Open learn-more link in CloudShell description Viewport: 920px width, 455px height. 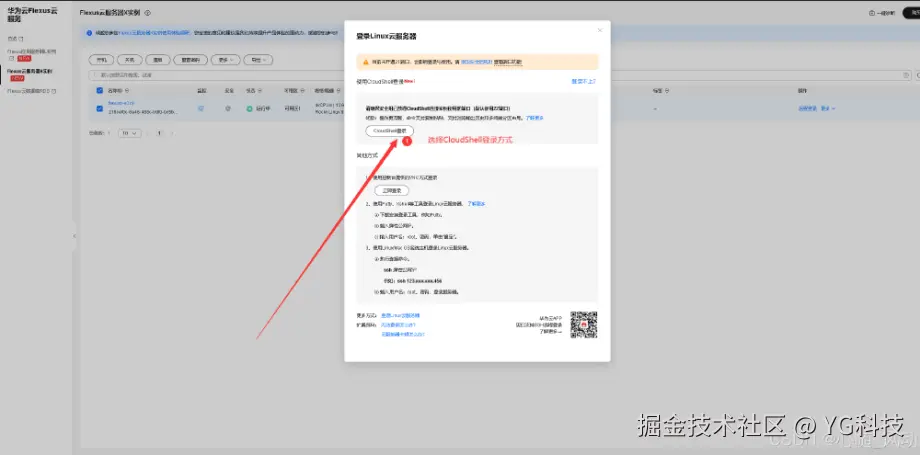point(535,118)
